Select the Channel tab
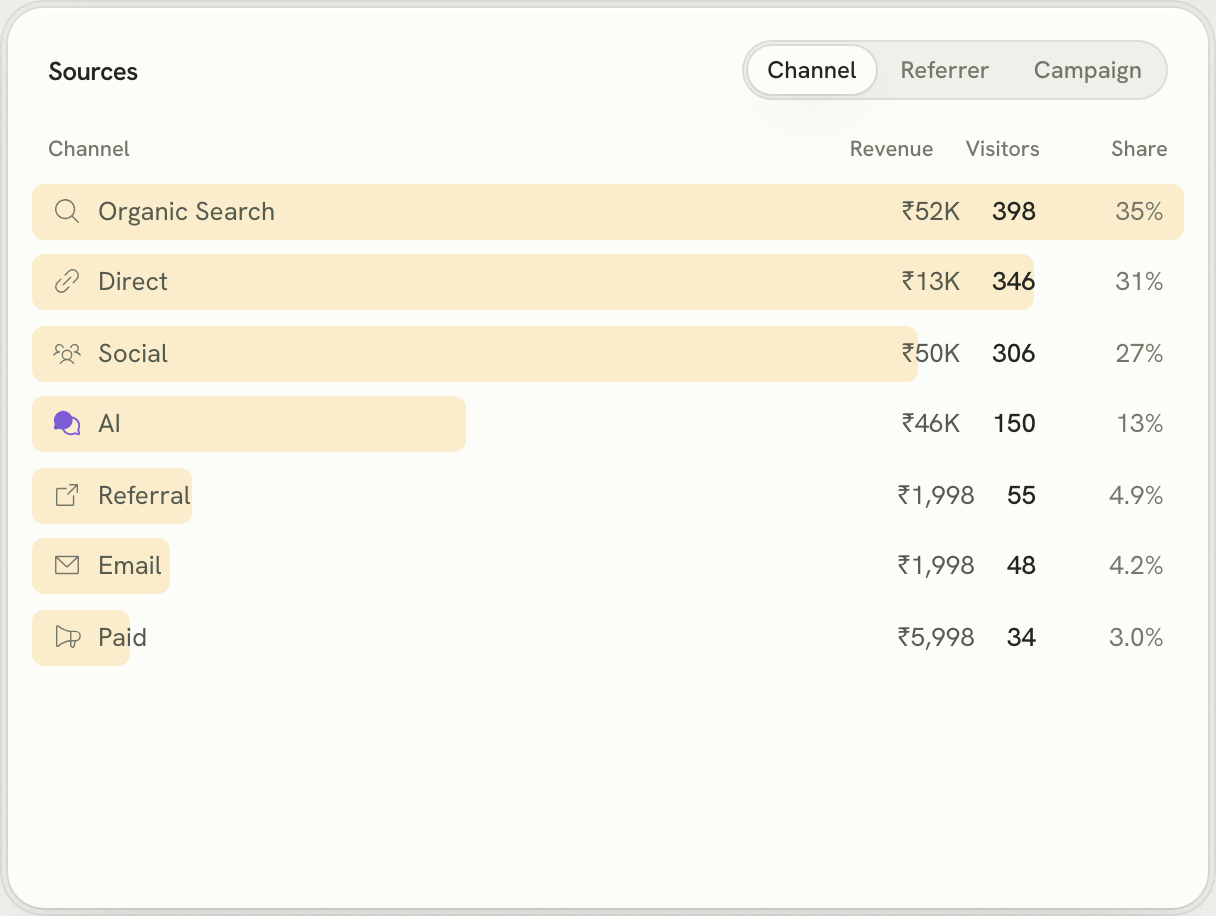Viewport: 1216px width, 916px height. [x=812, y=70]
